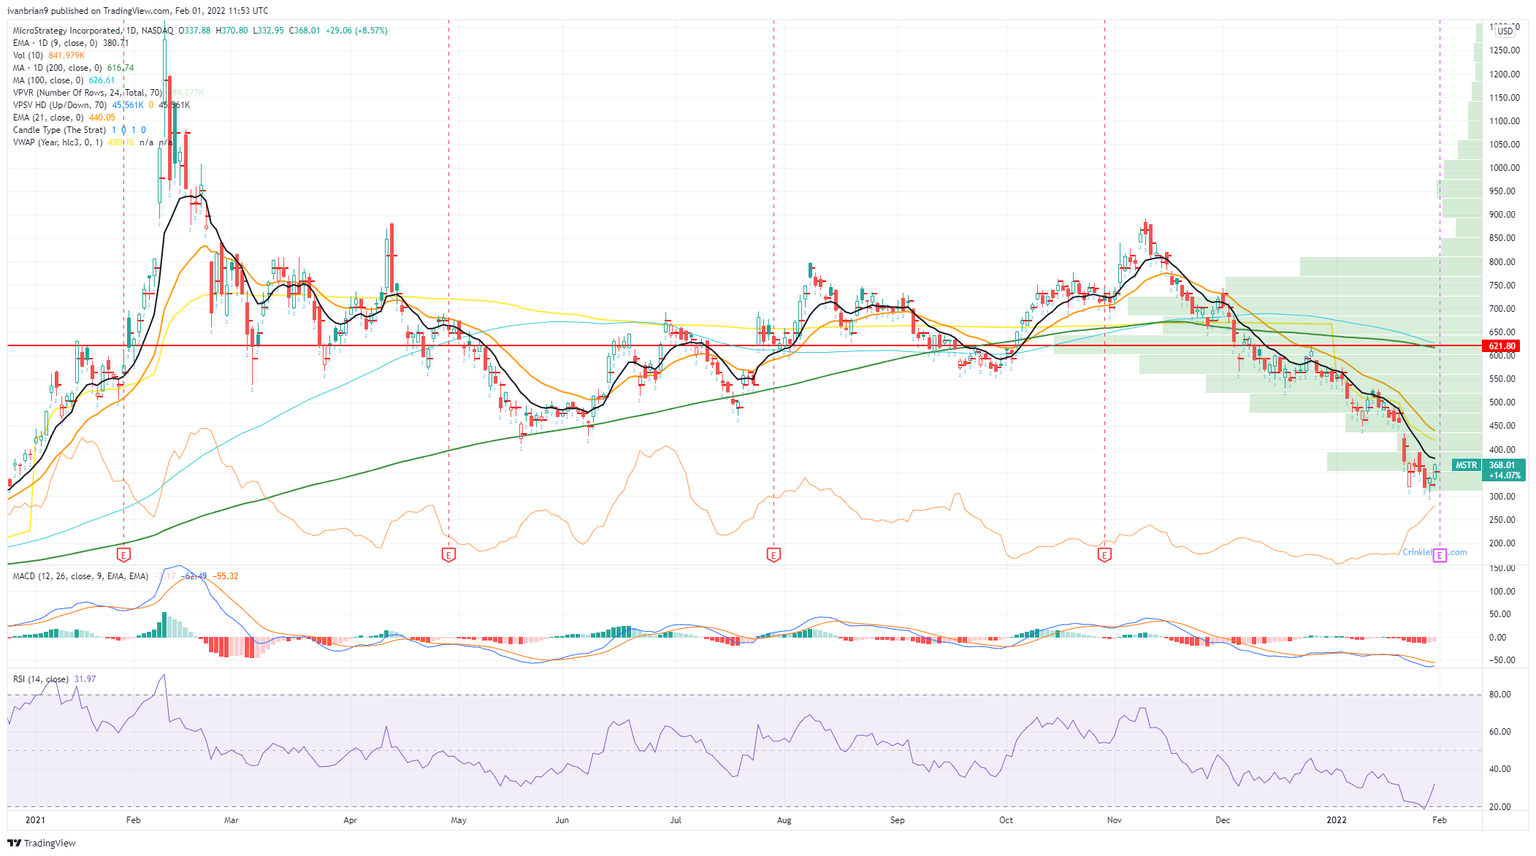Select the MACD (12, 26, close, 9) legend
The height and width of the screenshot is (856, 1536).
click(x=80, y=576)
